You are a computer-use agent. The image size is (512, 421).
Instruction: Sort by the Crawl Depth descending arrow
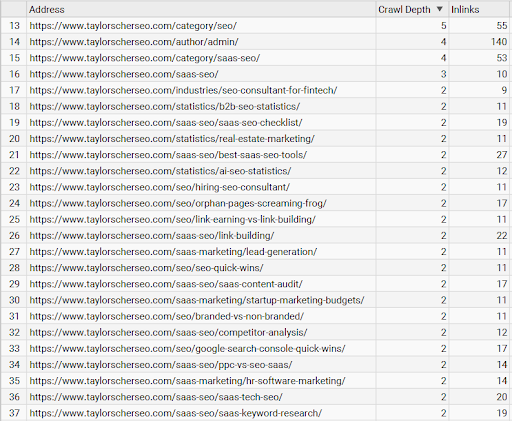tap(440, 9)
